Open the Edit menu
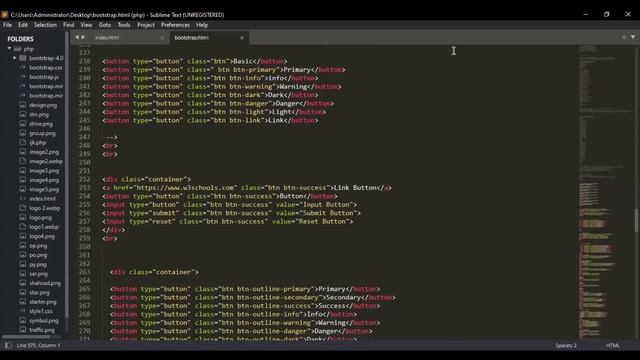The height and width of the screenshot is (360, 640). click(23, 25)
